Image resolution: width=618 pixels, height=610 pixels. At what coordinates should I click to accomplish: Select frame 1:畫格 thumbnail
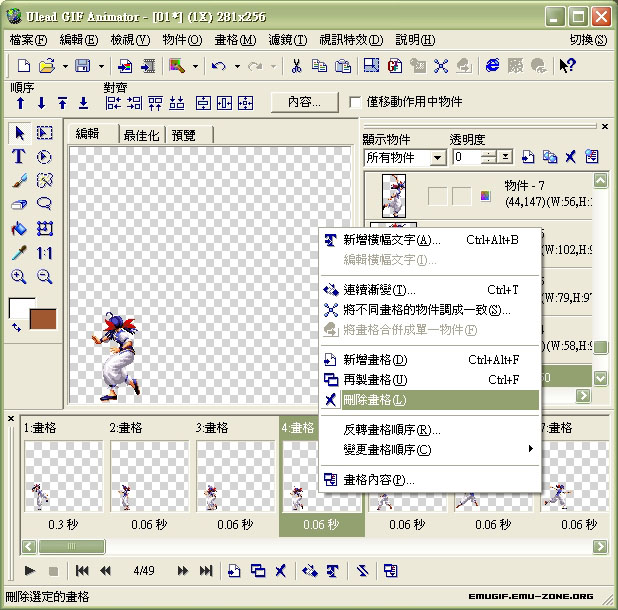tap(63, 476)
